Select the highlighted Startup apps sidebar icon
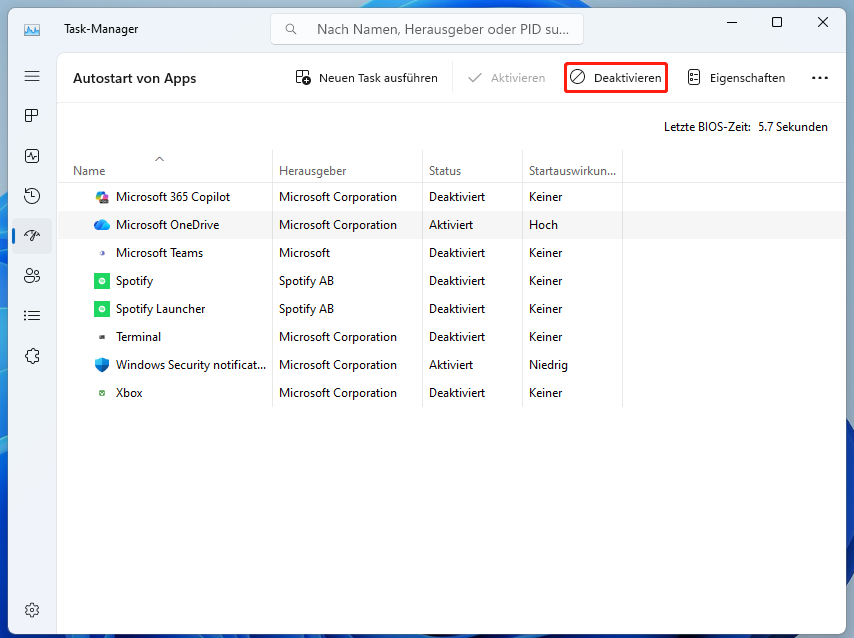Viewport: 854px width, 638px height. pos(31,236)
